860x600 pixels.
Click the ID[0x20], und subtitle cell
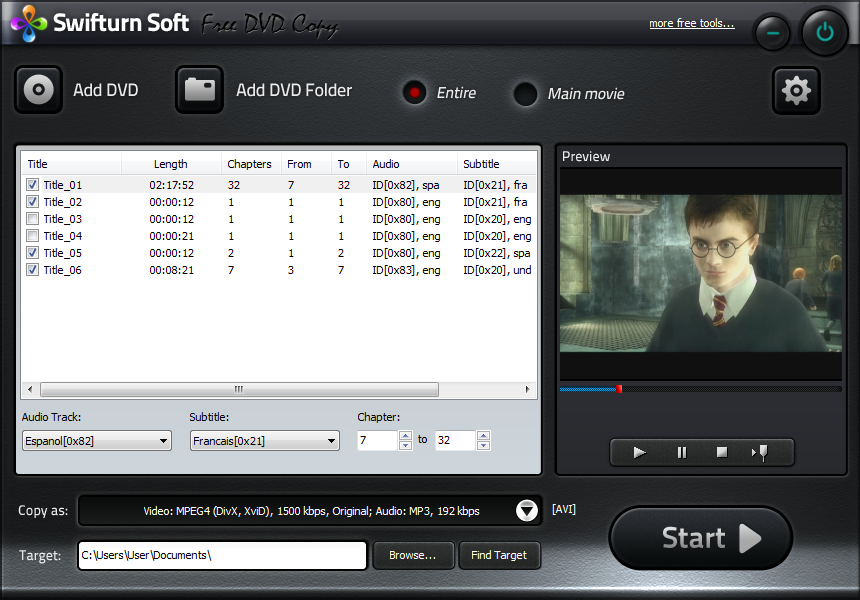coord(497,270)
